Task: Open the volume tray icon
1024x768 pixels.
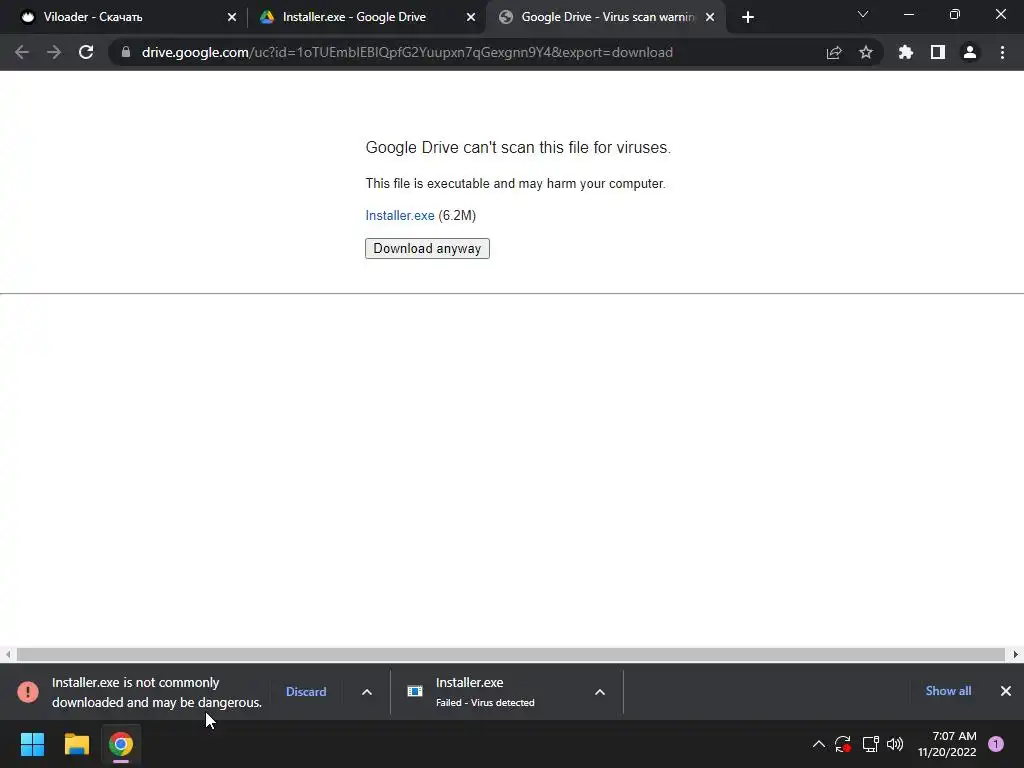Action: (x=895, y=744)
